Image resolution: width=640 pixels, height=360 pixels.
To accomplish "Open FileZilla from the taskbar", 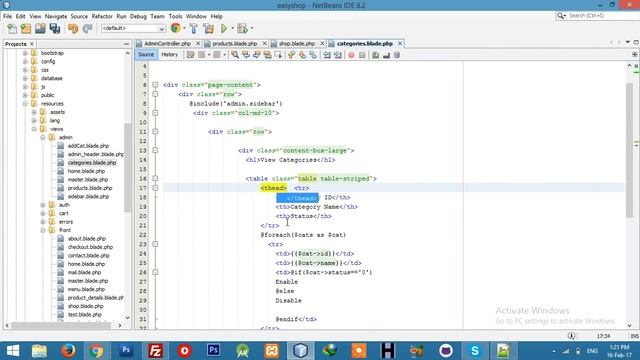I will click(155, 351).
